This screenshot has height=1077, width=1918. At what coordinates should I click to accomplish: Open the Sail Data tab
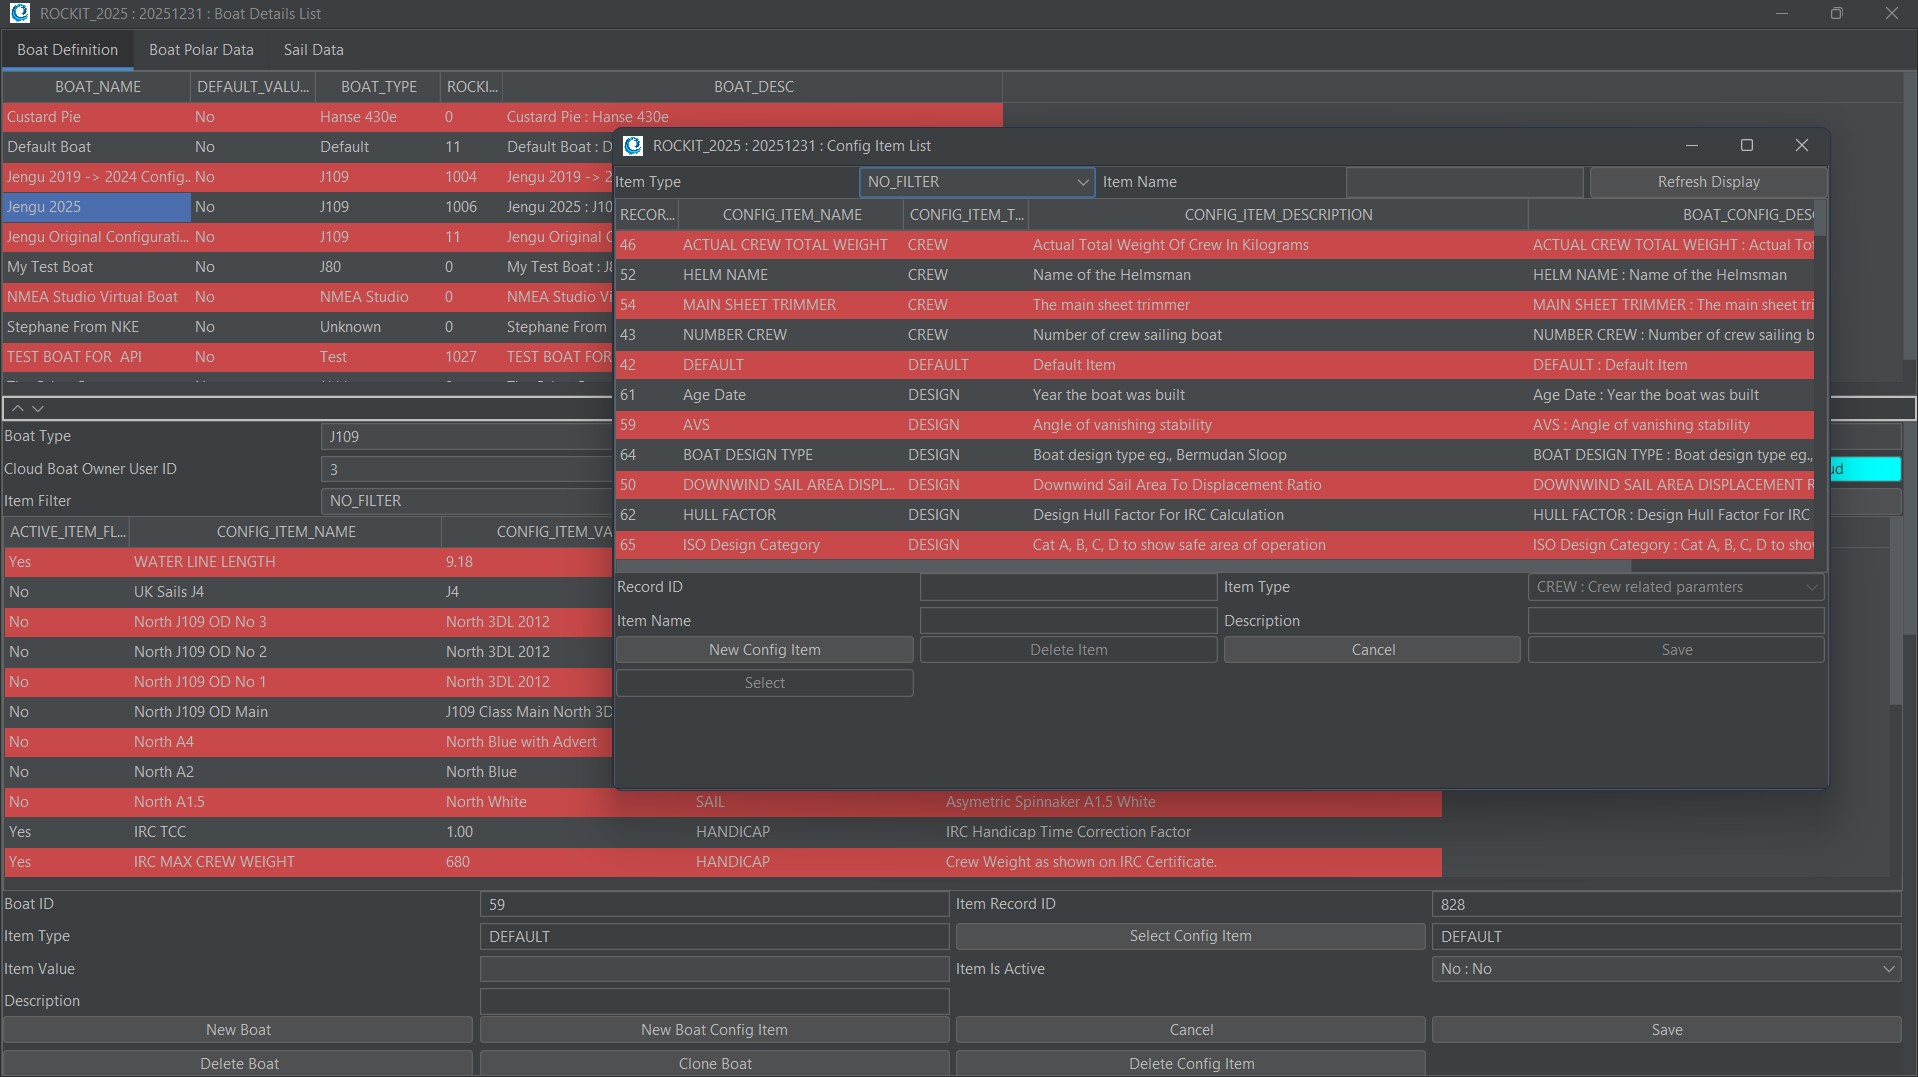tap(313, 50)
